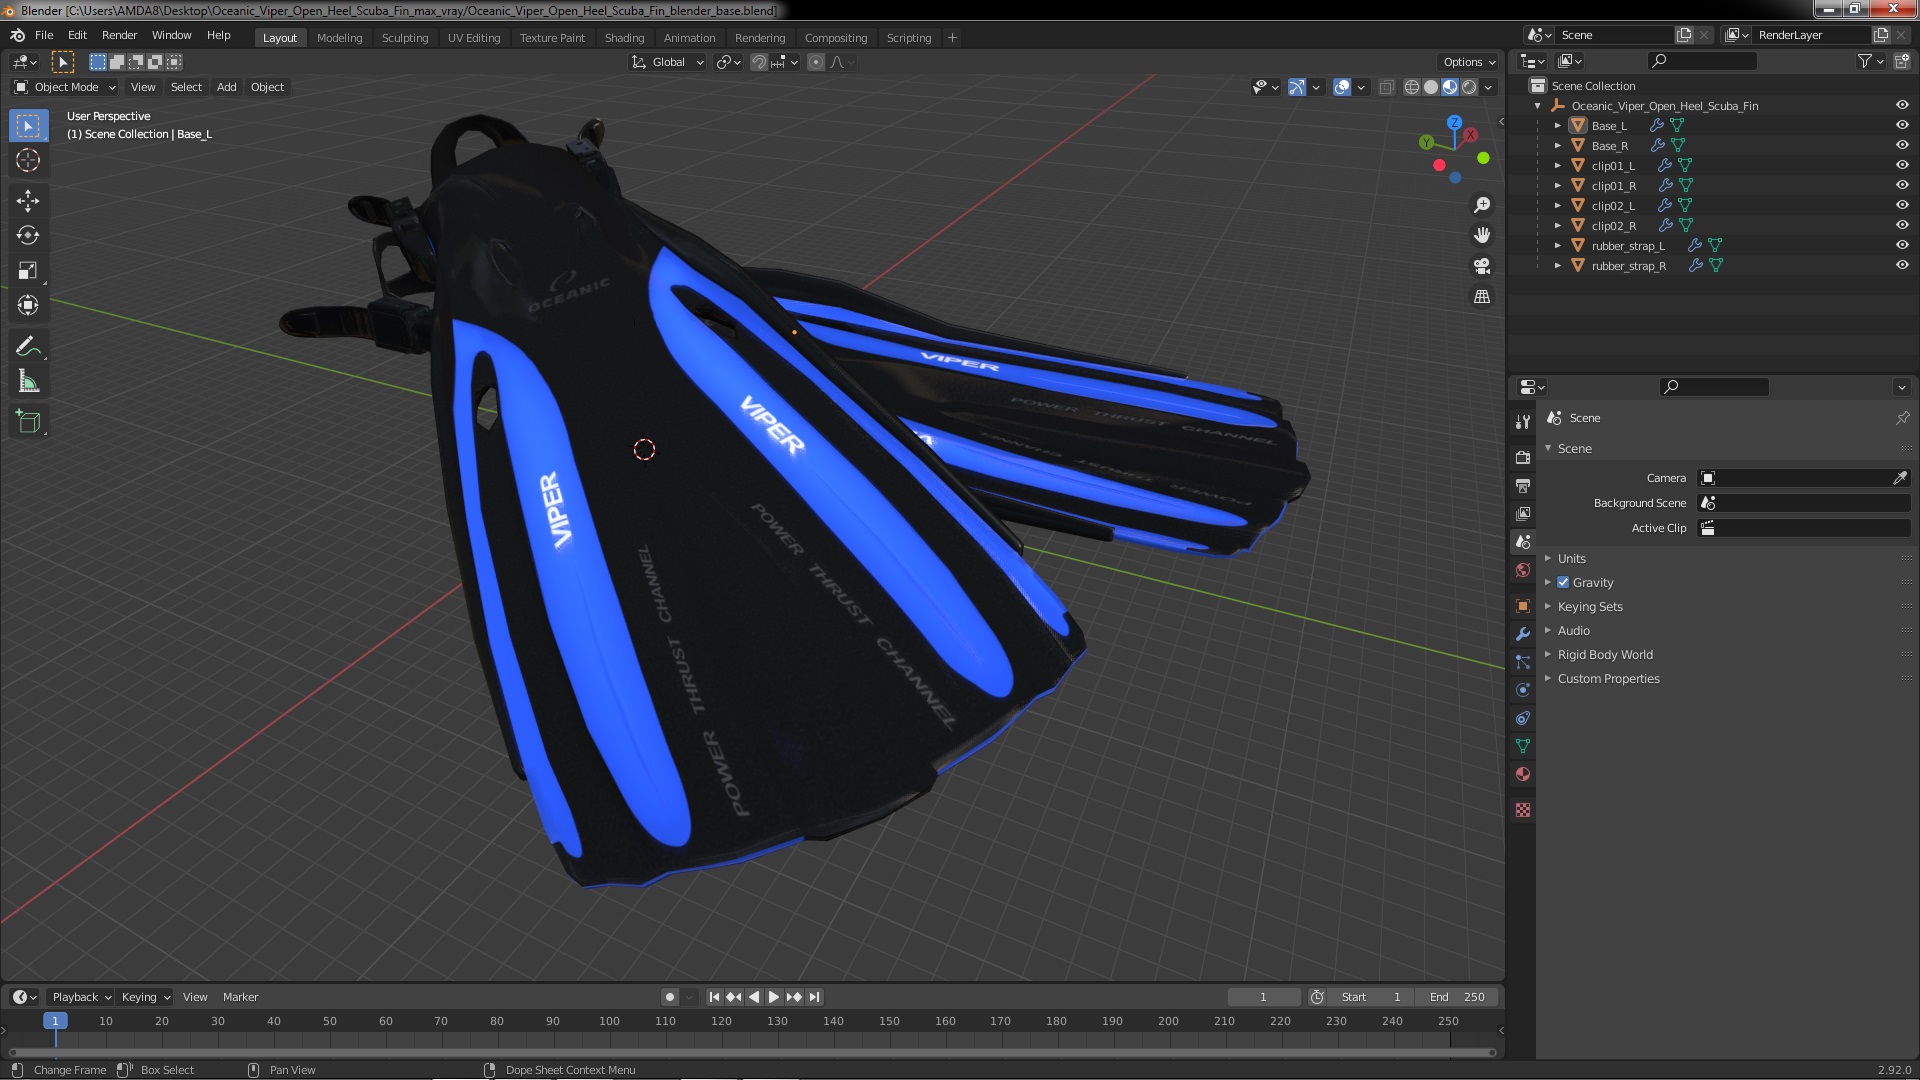Hide rubber_strap_R with eye icon
This screenshot has width=1920, height=1080.
(1902, 265)
